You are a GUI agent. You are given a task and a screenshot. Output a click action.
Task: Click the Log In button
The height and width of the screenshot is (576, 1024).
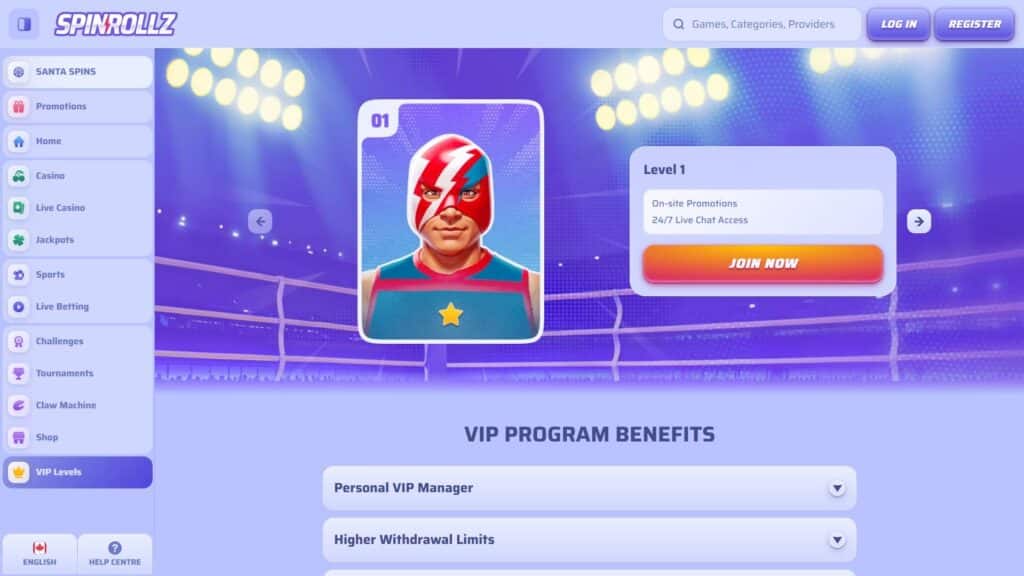pos(899,24)
